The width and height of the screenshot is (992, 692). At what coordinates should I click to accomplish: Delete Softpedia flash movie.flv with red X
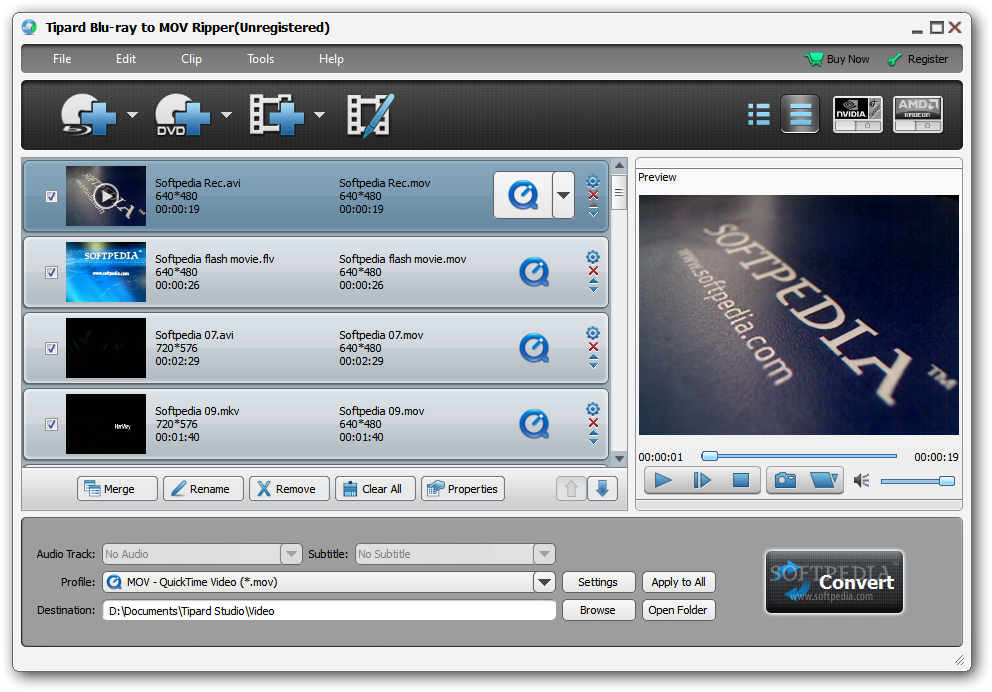pos(593,271)
